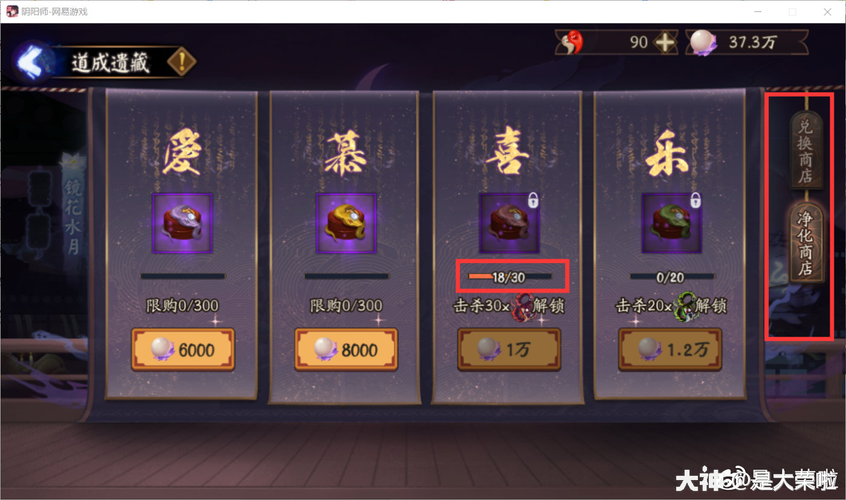Click the padlock on the 喜 item
This screenshot has height=500, width=846.
pos(533,200)
